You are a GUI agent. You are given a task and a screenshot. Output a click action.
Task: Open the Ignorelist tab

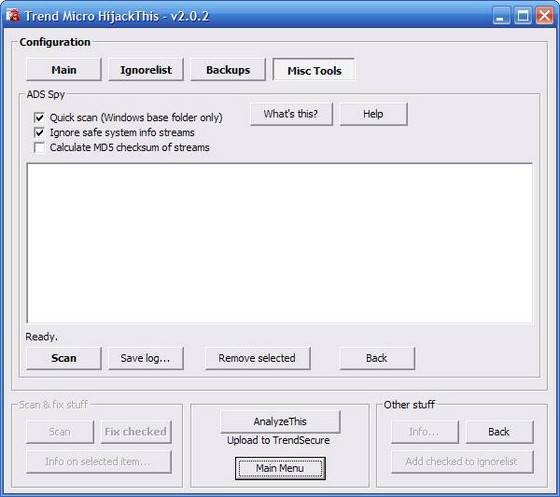(x=146, y=70)
